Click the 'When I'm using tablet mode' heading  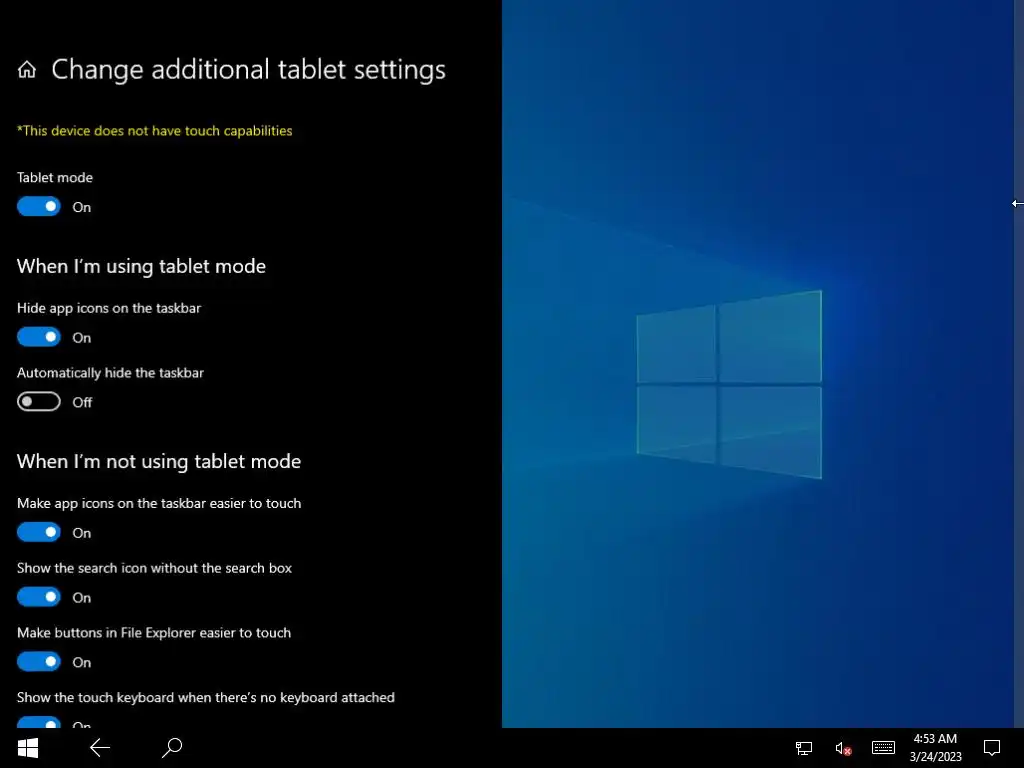pyautogui.click(x=141, y=266)
